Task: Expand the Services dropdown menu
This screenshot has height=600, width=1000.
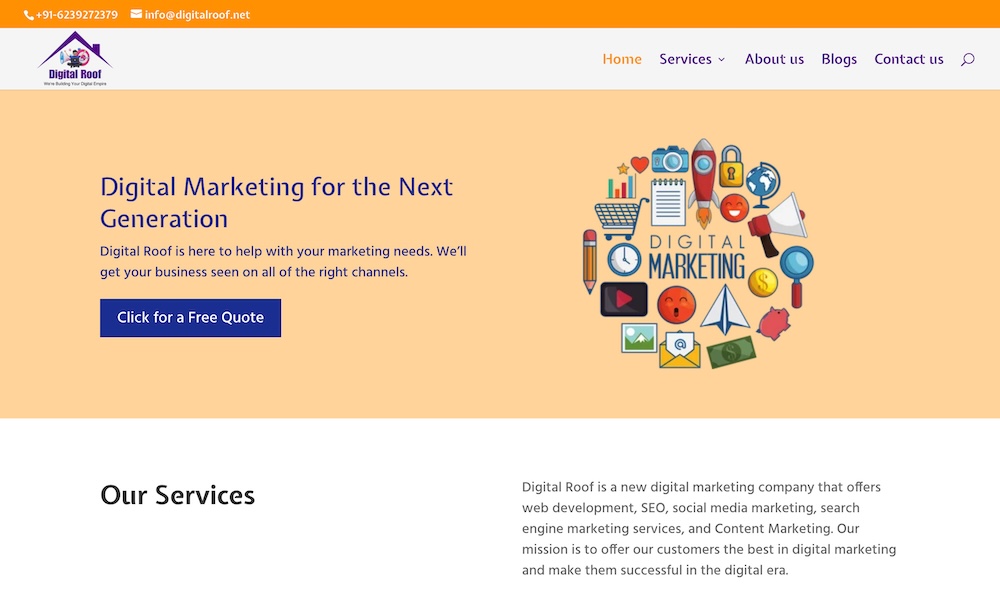Action: click(x=692, y=59)
